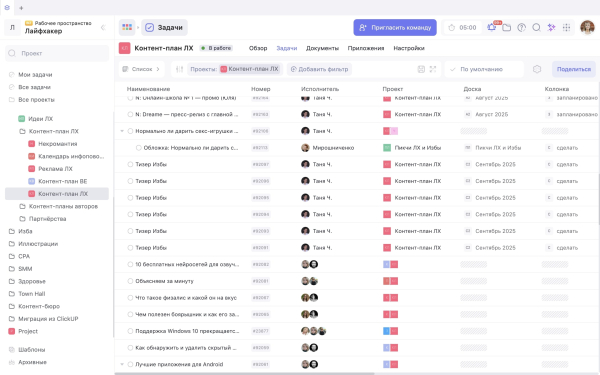
Task: Click the green Идеи ЛХ project icon
Action: click(x=22, y=119)
